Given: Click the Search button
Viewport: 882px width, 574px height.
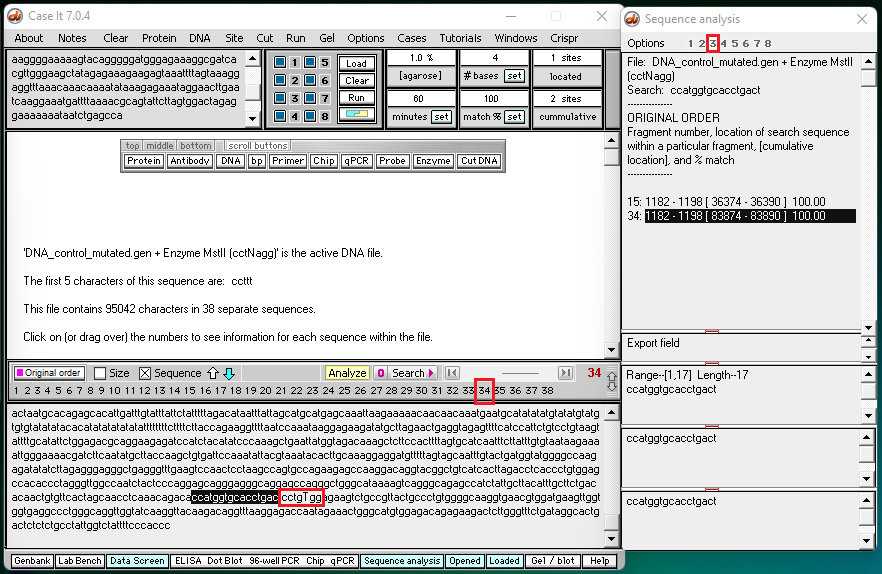Looking at the screenshot, I should (413, 373).
